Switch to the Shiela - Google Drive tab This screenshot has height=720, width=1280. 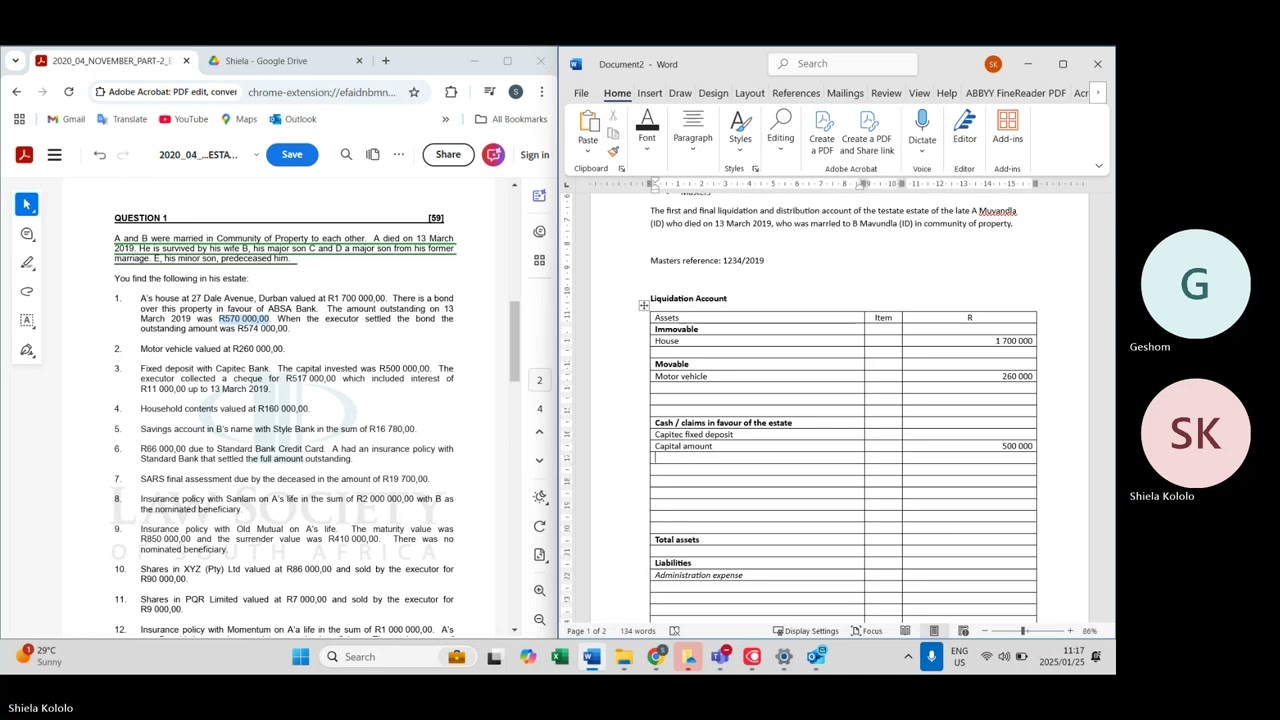pos(284,61)
